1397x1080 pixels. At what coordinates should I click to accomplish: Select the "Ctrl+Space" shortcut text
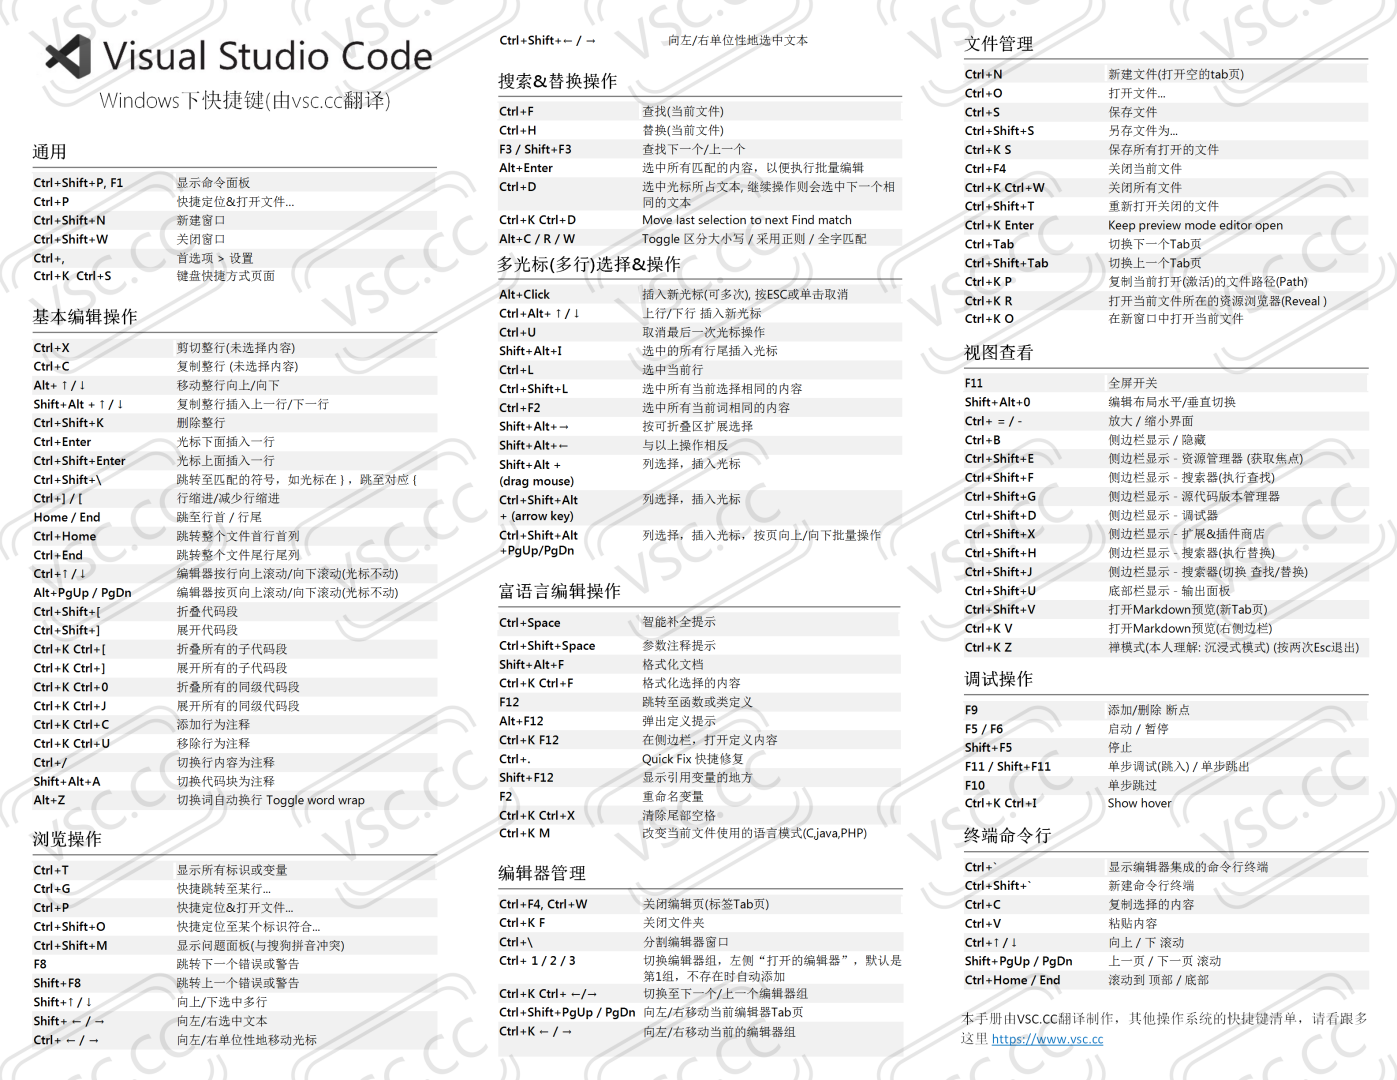(x=530, y=623)
